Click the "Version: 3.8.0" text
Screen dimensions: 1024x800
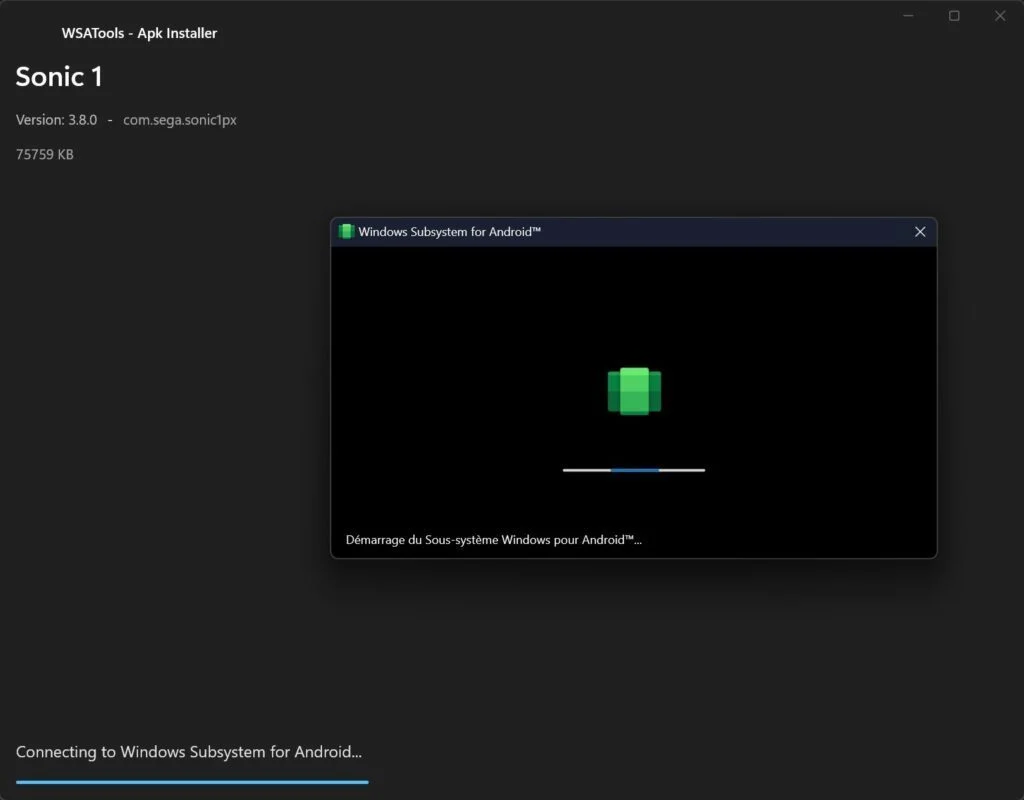click(56, 120)
